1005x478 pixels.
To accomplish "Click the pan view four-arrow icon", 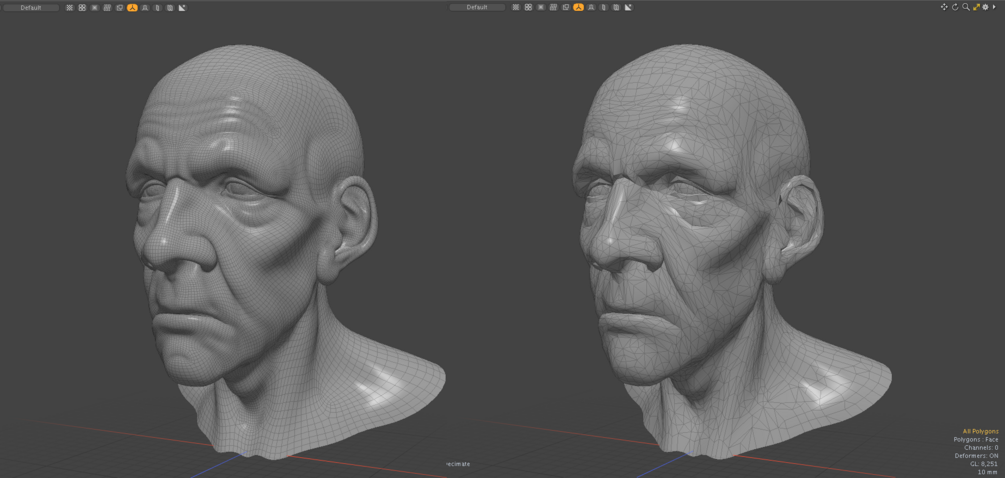I will [944, 7].
